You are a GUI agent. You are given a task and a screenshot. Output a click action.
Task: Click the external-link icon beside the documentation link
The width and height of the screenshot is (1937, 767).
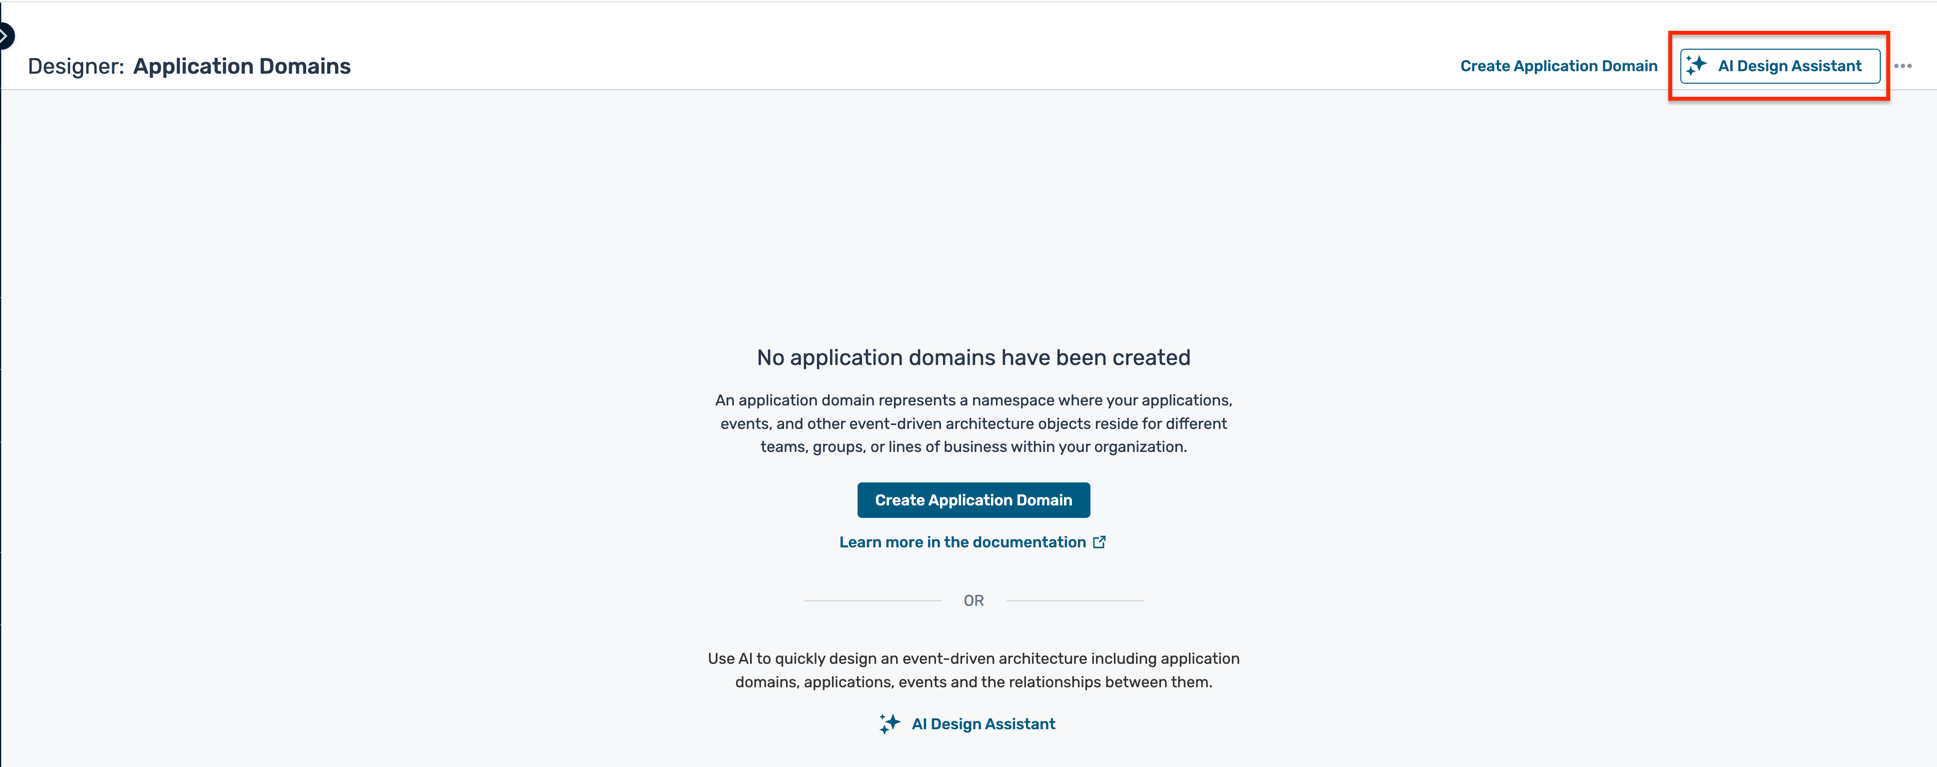1099,542
